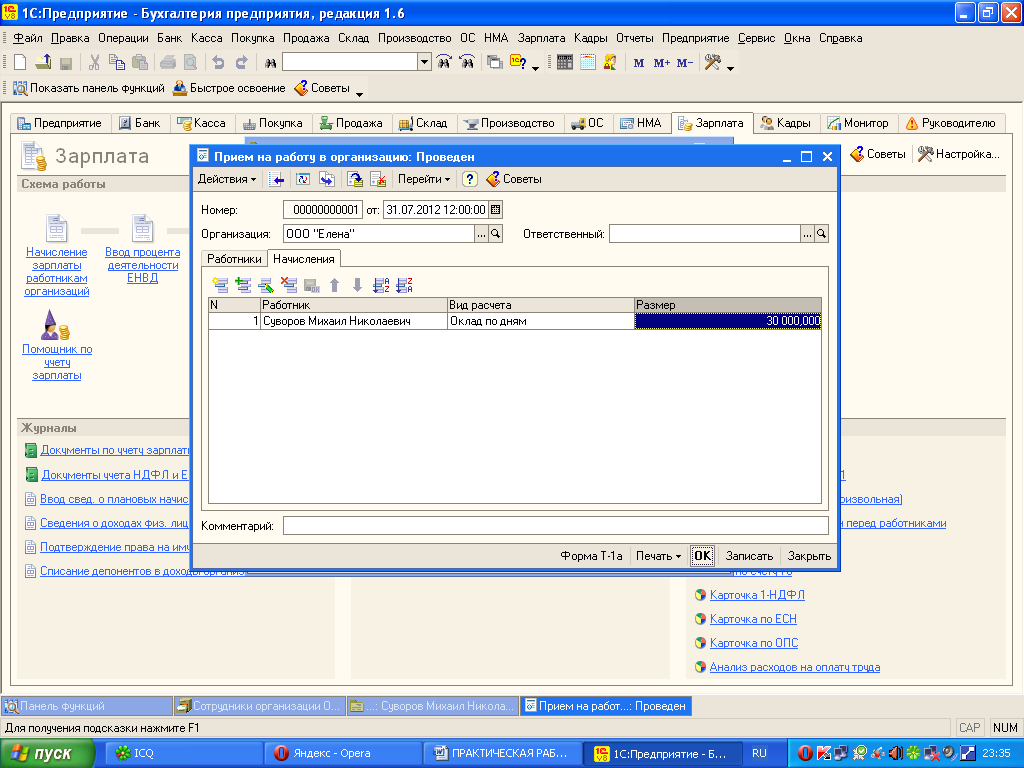Open the Карточка 1-НДФЛ link
1024x768 pixels.
[x=757, y=595]
